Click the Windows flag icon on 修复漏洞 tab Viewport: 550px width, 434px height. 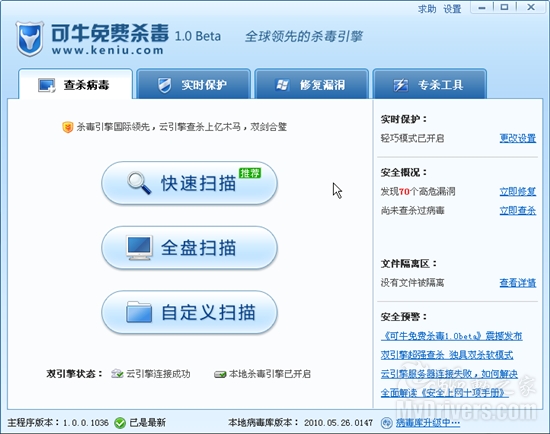[283, 85]
